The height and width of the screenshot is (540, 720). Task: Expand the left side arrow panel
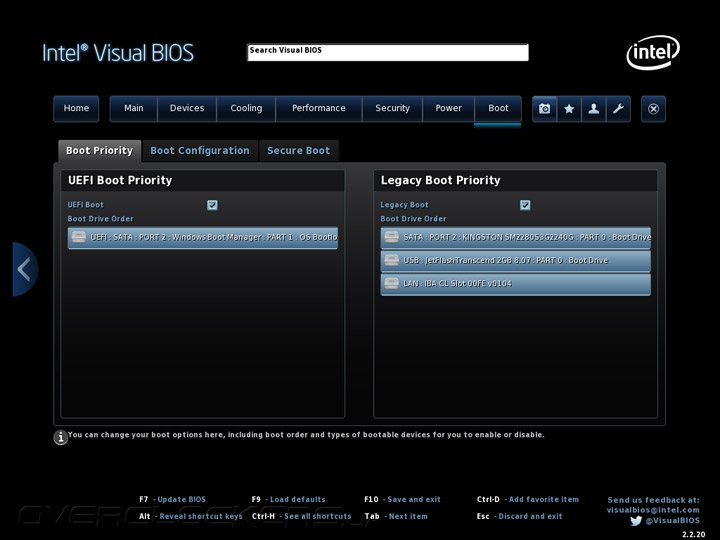pos(25,269)
